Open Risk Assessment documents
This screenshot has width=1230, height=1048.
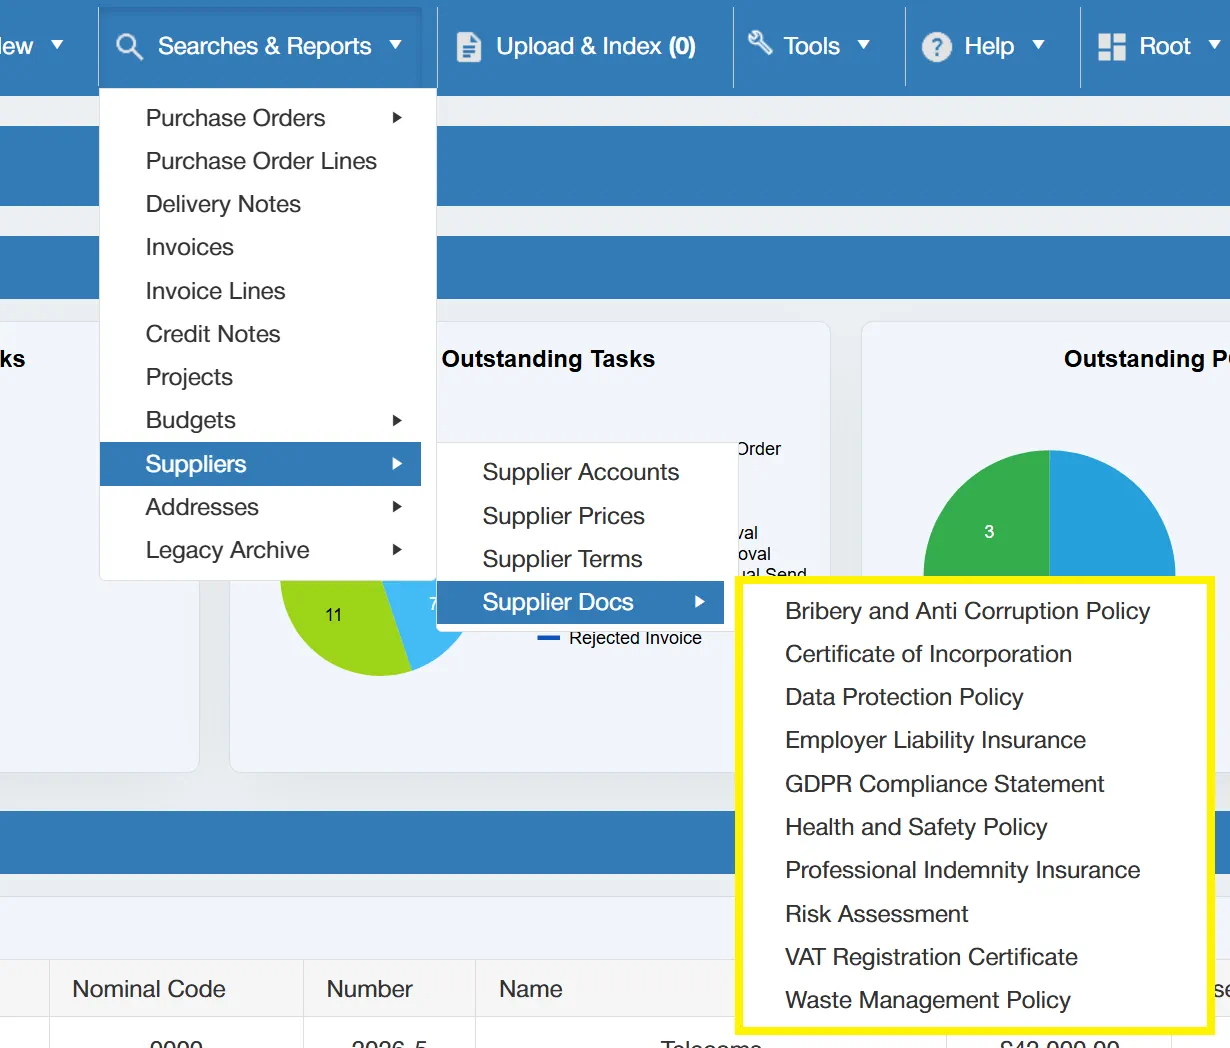(876, 914)
